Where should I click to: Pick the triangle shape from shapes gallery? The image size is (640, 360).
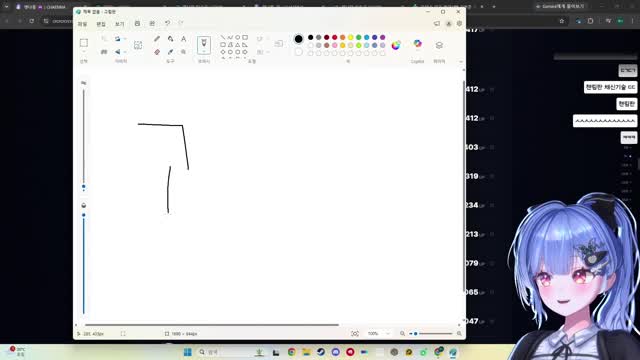[238, 45]
